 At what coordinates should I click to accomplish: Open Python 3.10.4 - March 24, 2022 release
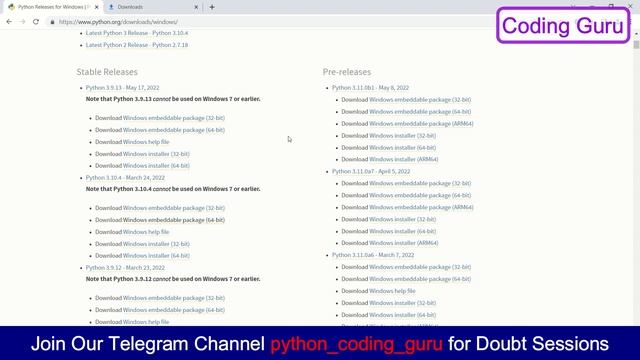coord(125,178)
